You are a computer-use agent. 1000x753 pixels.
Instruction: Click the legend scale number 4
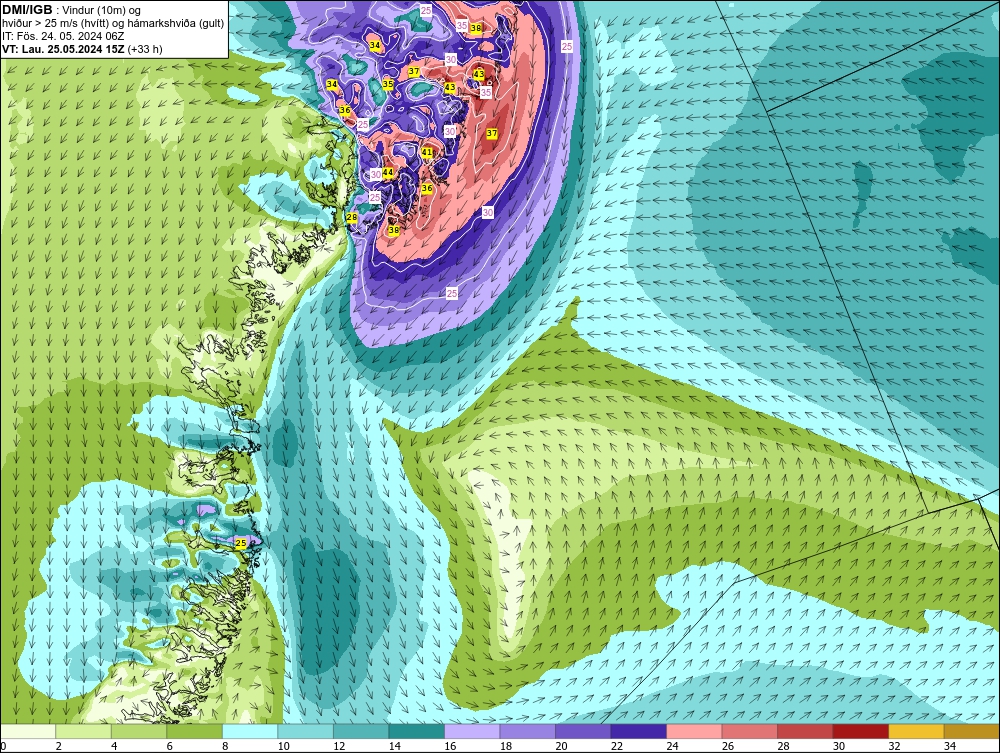[x=114, y=746]
